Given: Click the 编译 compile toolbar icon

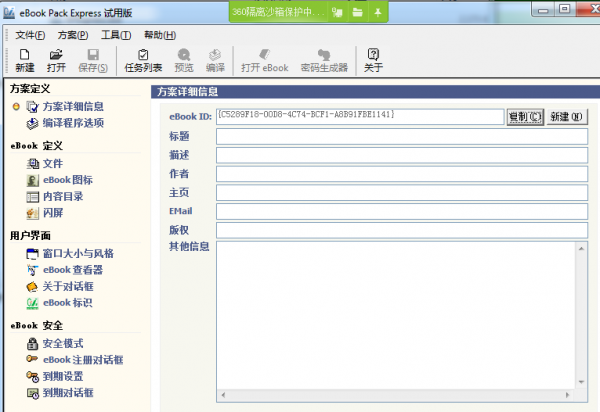Looking at the screenshot, I should 215,60.
